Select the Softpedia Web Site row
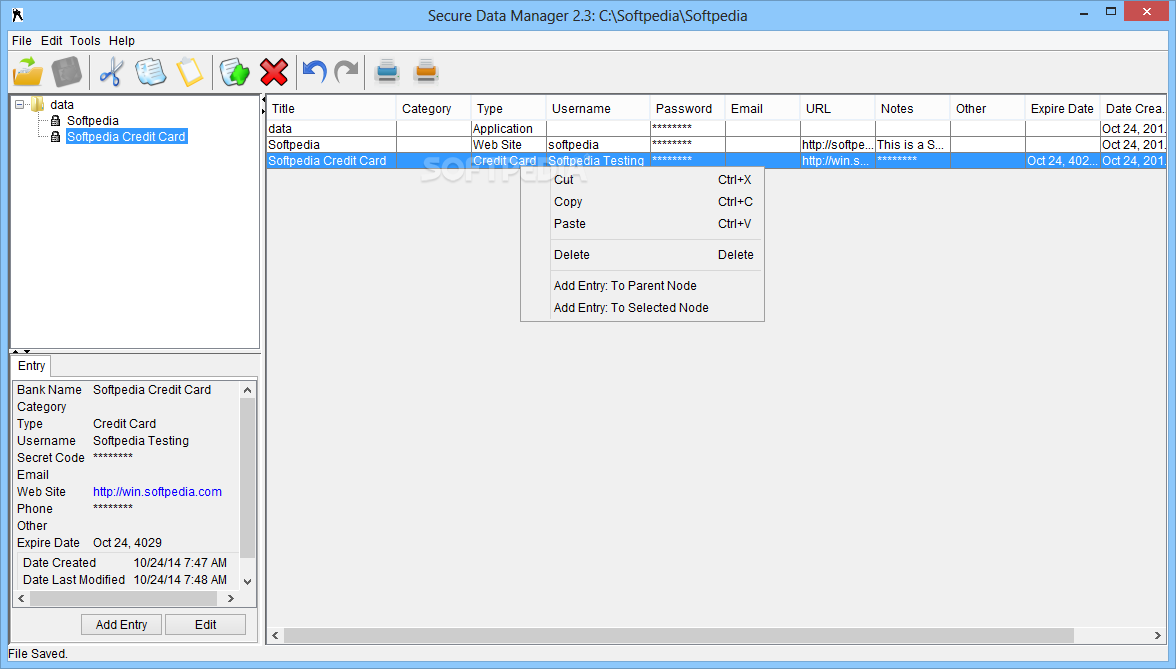The height and width of the screenshot is (669, 1176). click(x=716, y=145)
